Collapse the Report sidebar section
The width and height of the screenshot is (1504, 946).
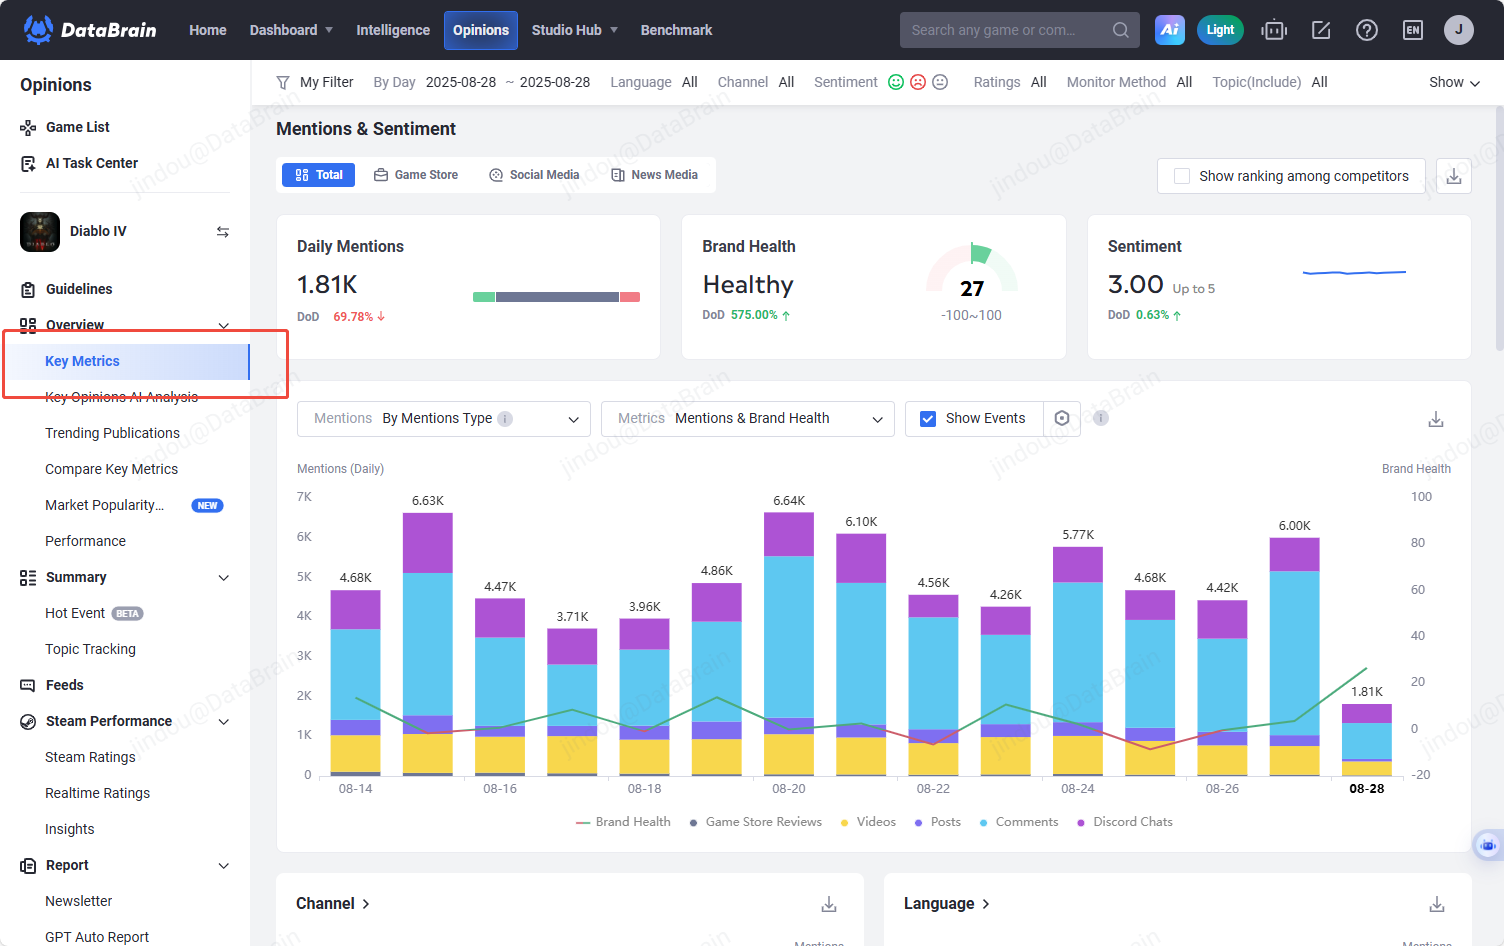coord(224,865)
